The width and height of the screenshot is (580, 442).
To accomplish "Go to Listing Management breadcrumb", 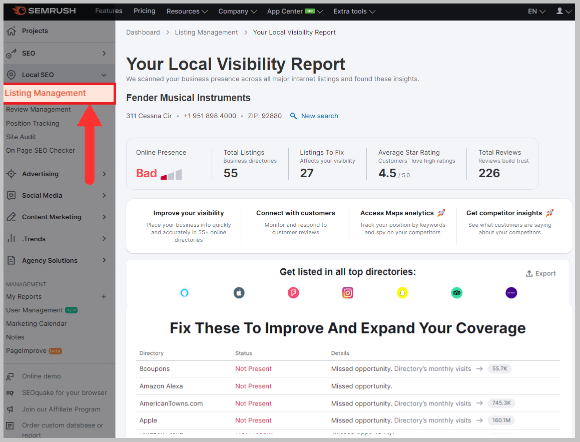I will pyautogui.click(x=206, y=33).
